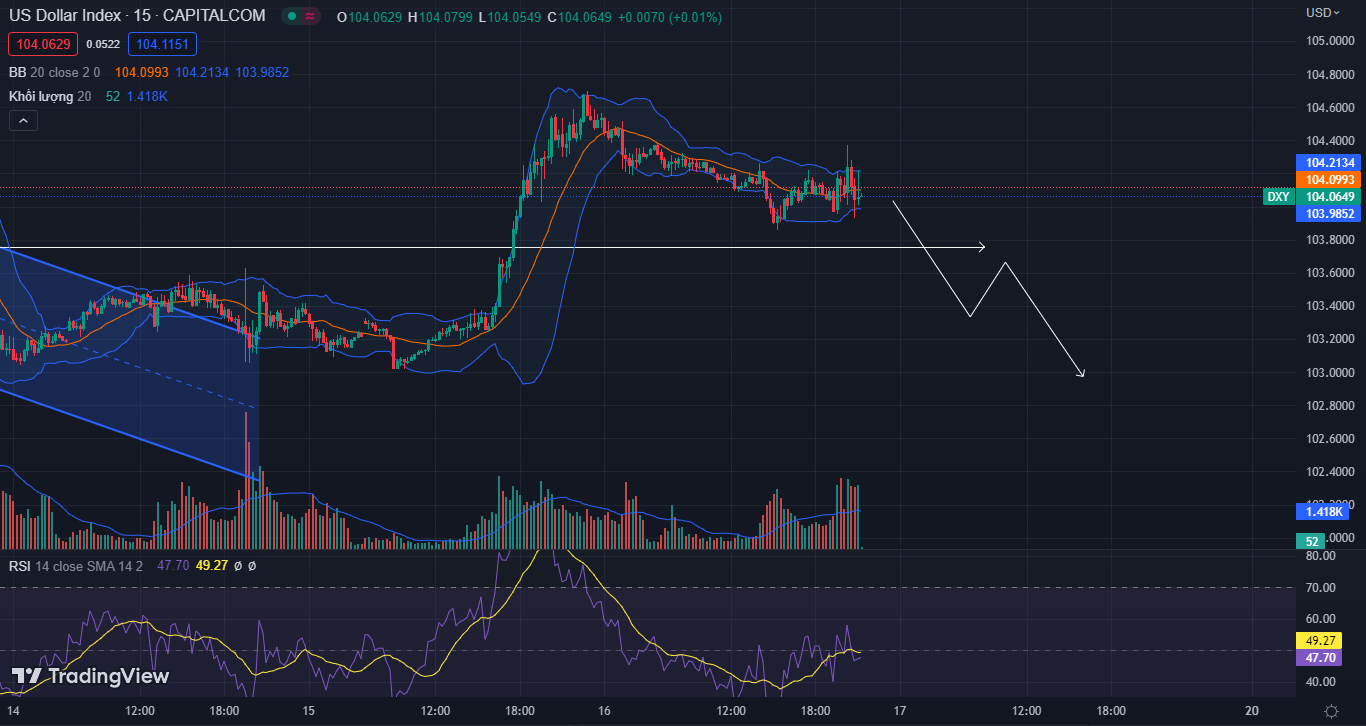Click the red sell price 104.0629 button
Screen dimensions: 1366x726
coord(42,44)
